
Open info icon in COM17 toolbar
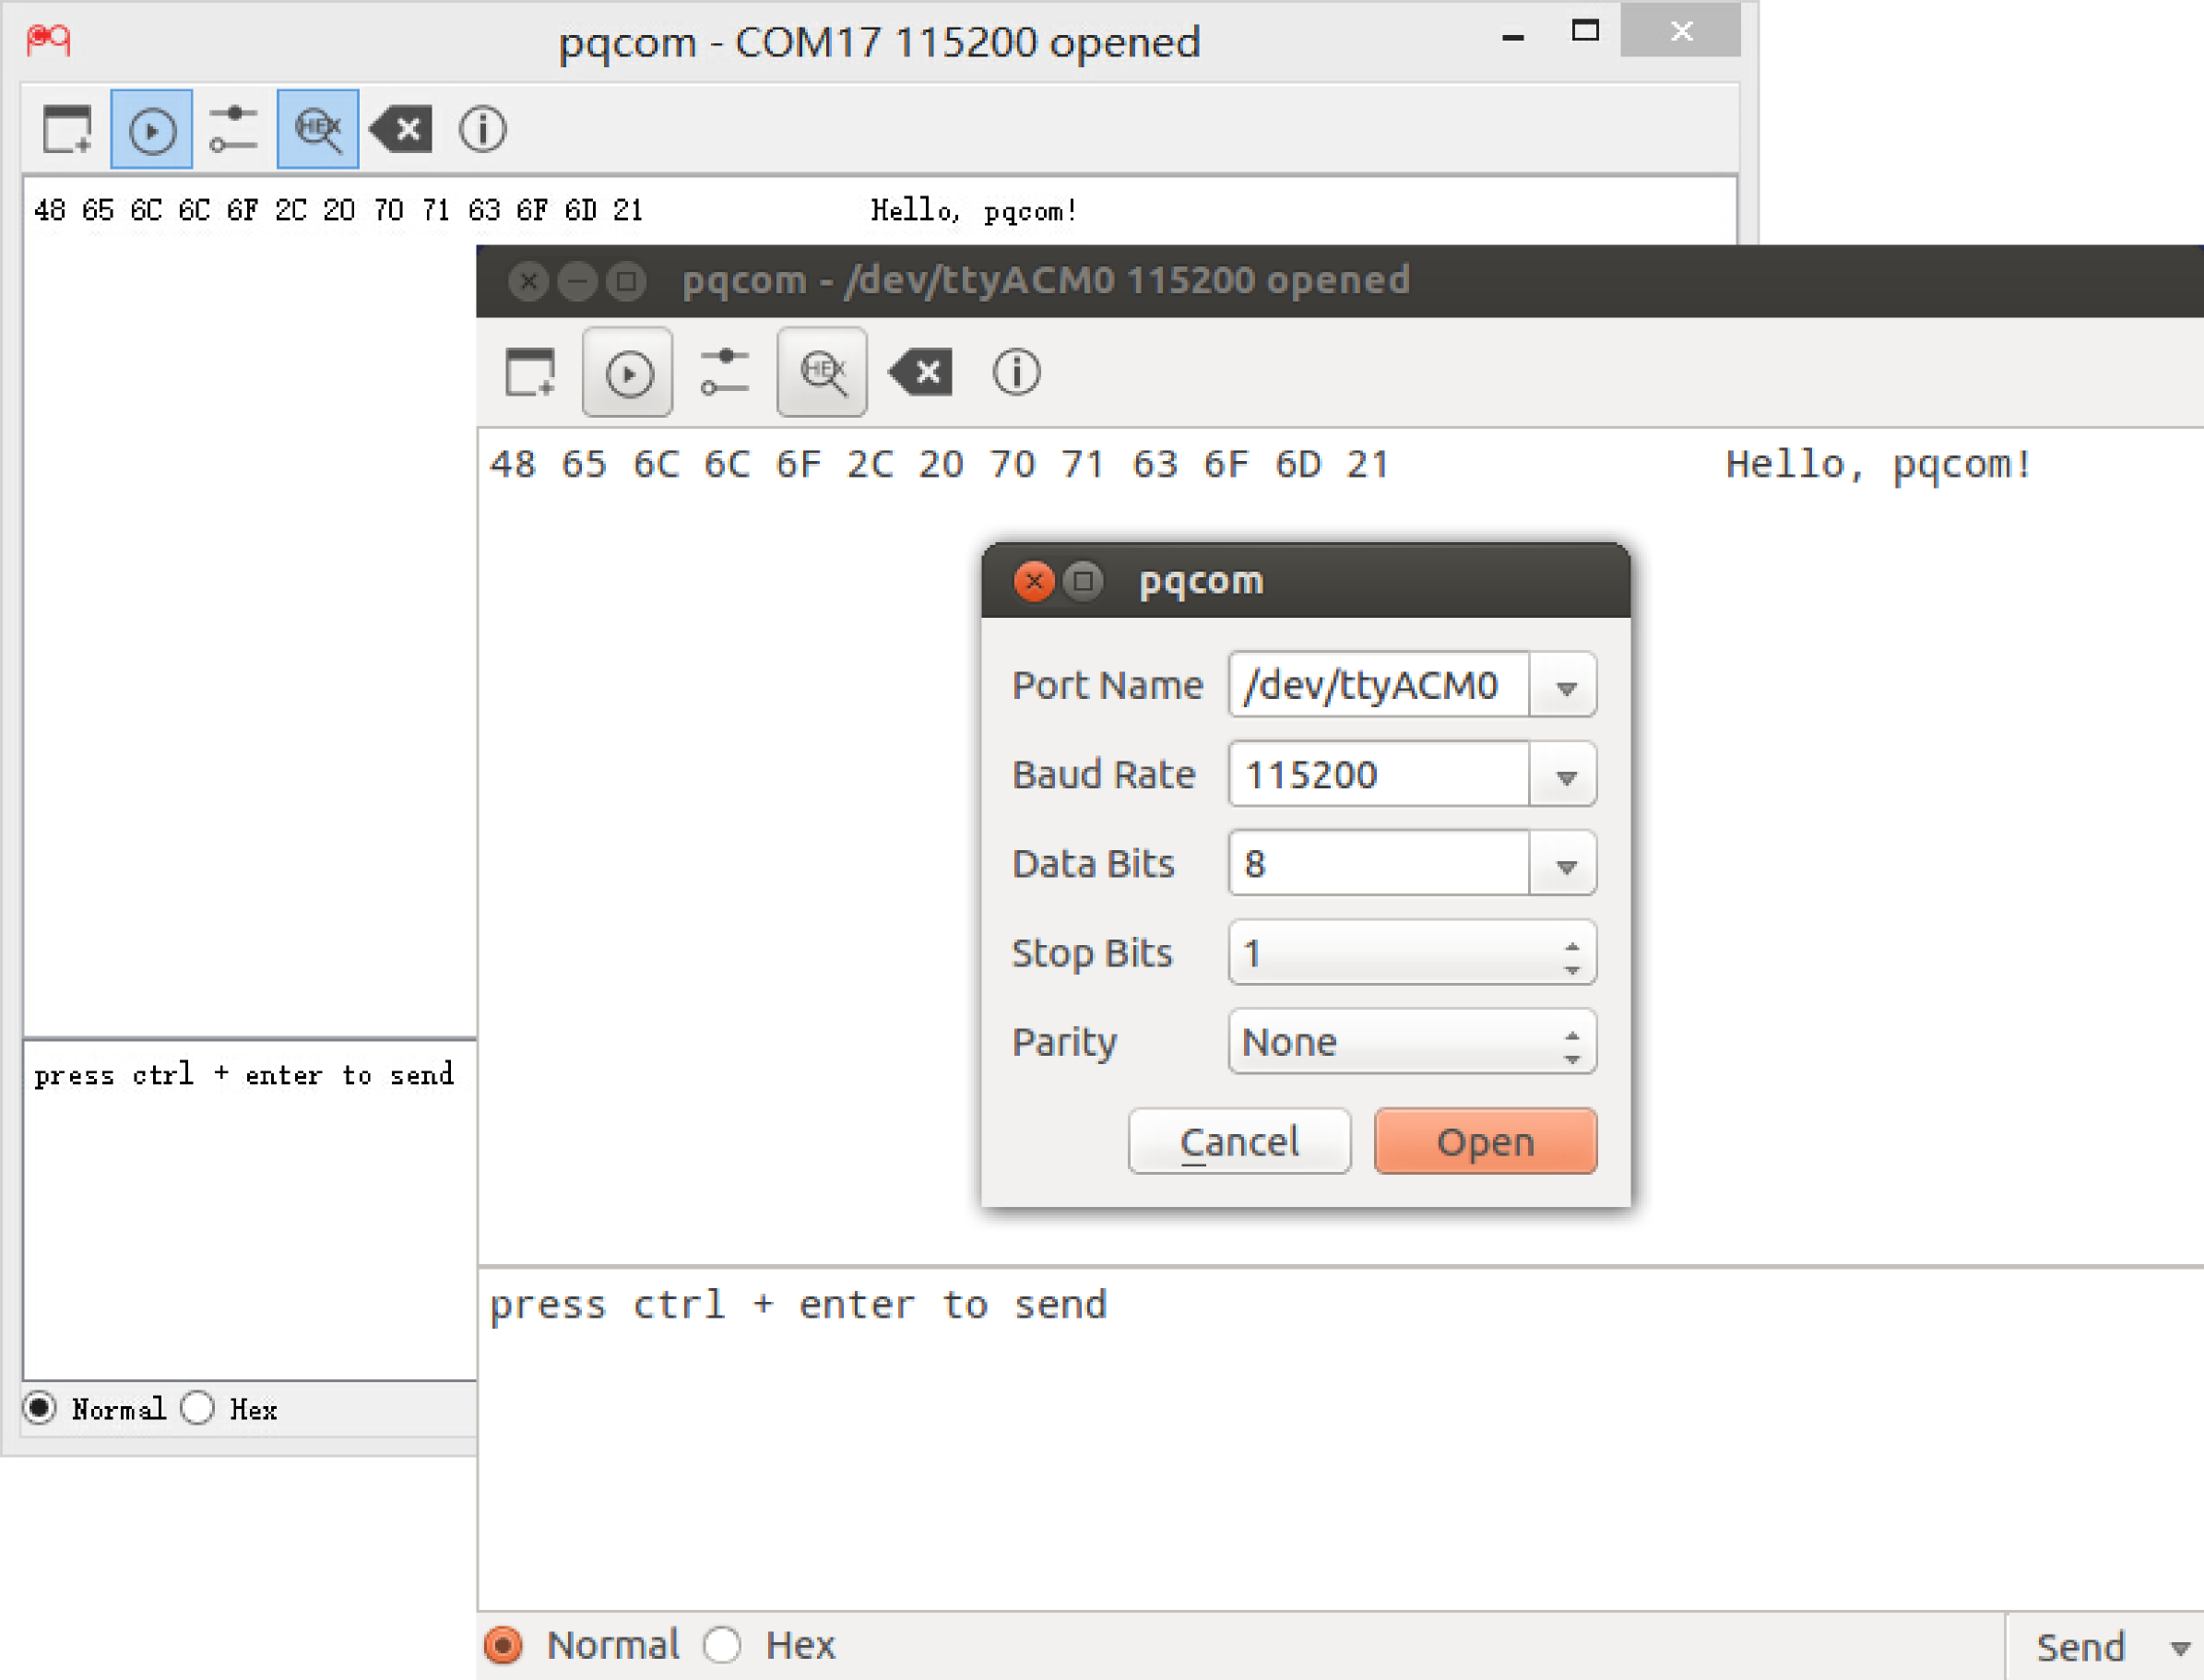(482, 130)
